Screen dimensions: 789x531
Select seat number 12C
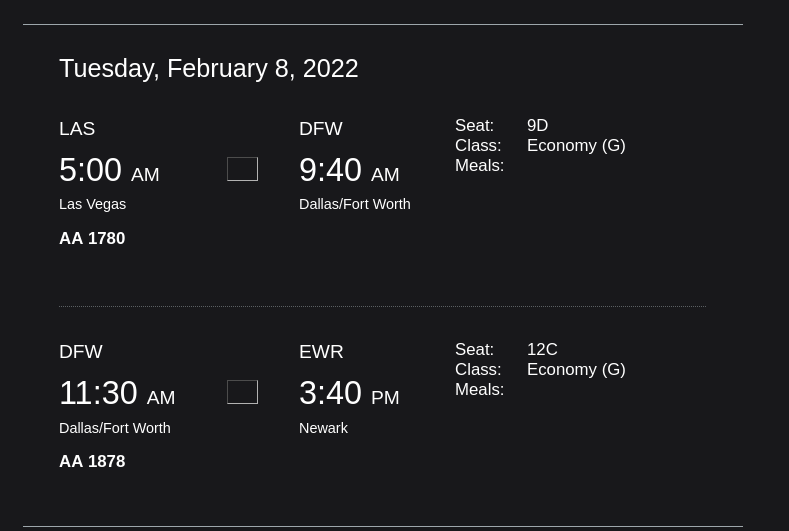click(542, 349)
